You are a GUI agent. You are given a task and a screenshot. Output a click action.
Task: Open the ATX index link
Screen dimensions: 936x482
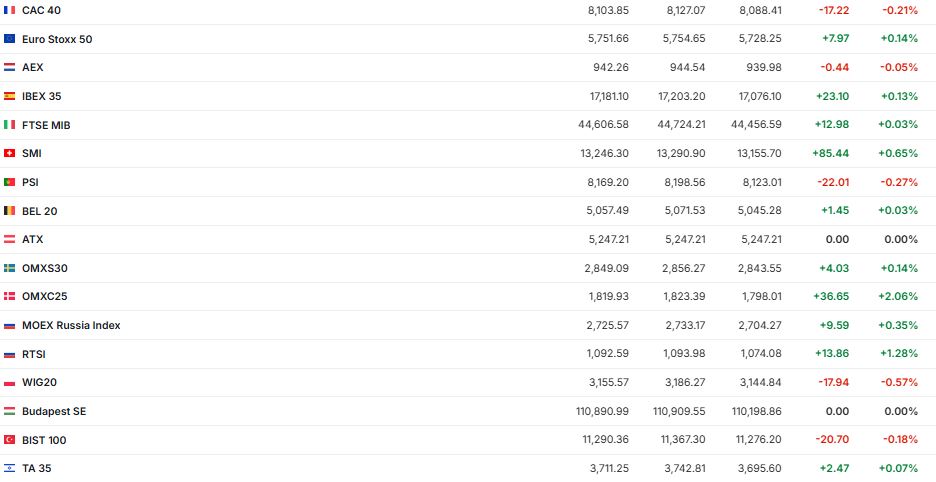[x=33, y=239]
